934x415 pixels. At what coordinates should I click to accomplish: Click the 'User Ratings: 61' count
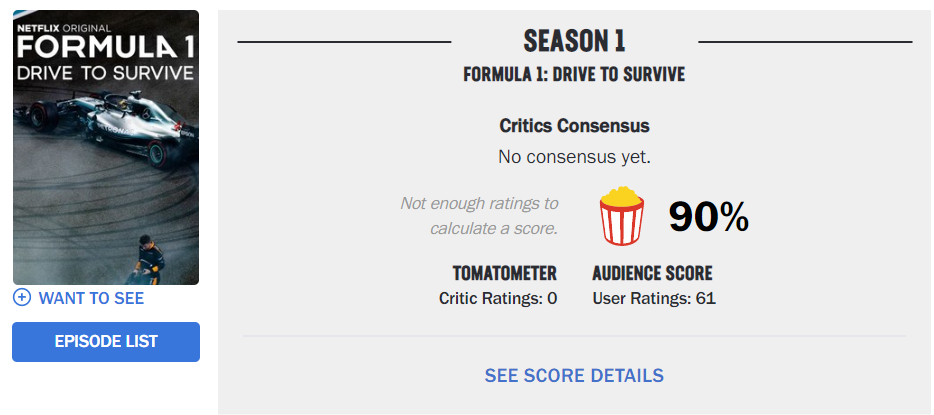(x=654, y=298)
